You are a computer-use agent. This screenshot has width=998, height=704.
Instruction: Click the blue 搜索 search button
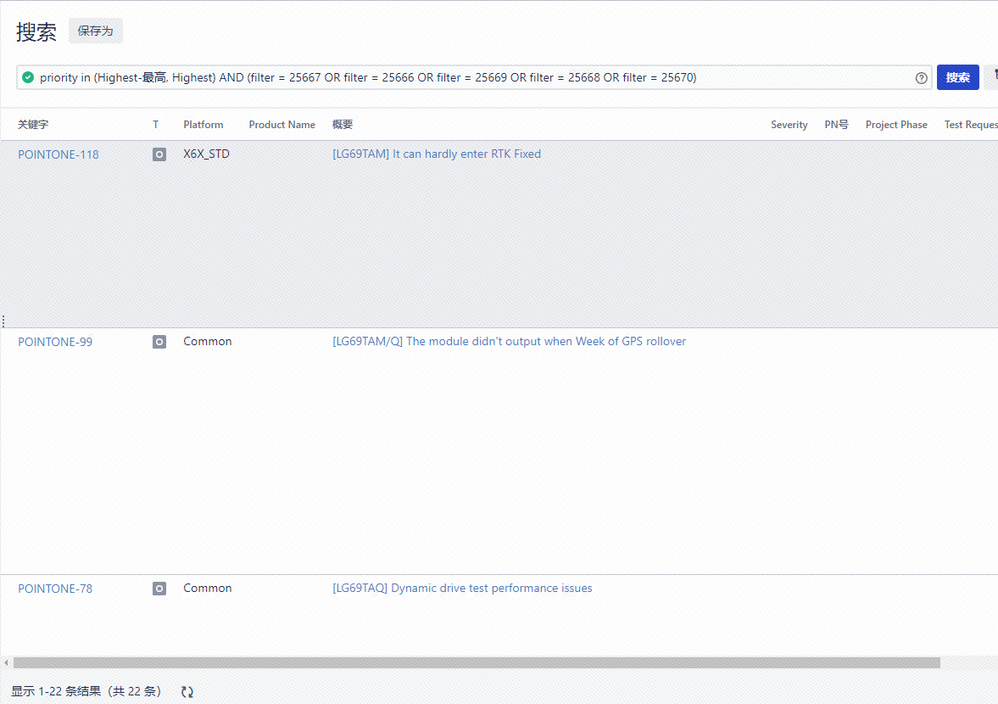click(x=957, y=77)
